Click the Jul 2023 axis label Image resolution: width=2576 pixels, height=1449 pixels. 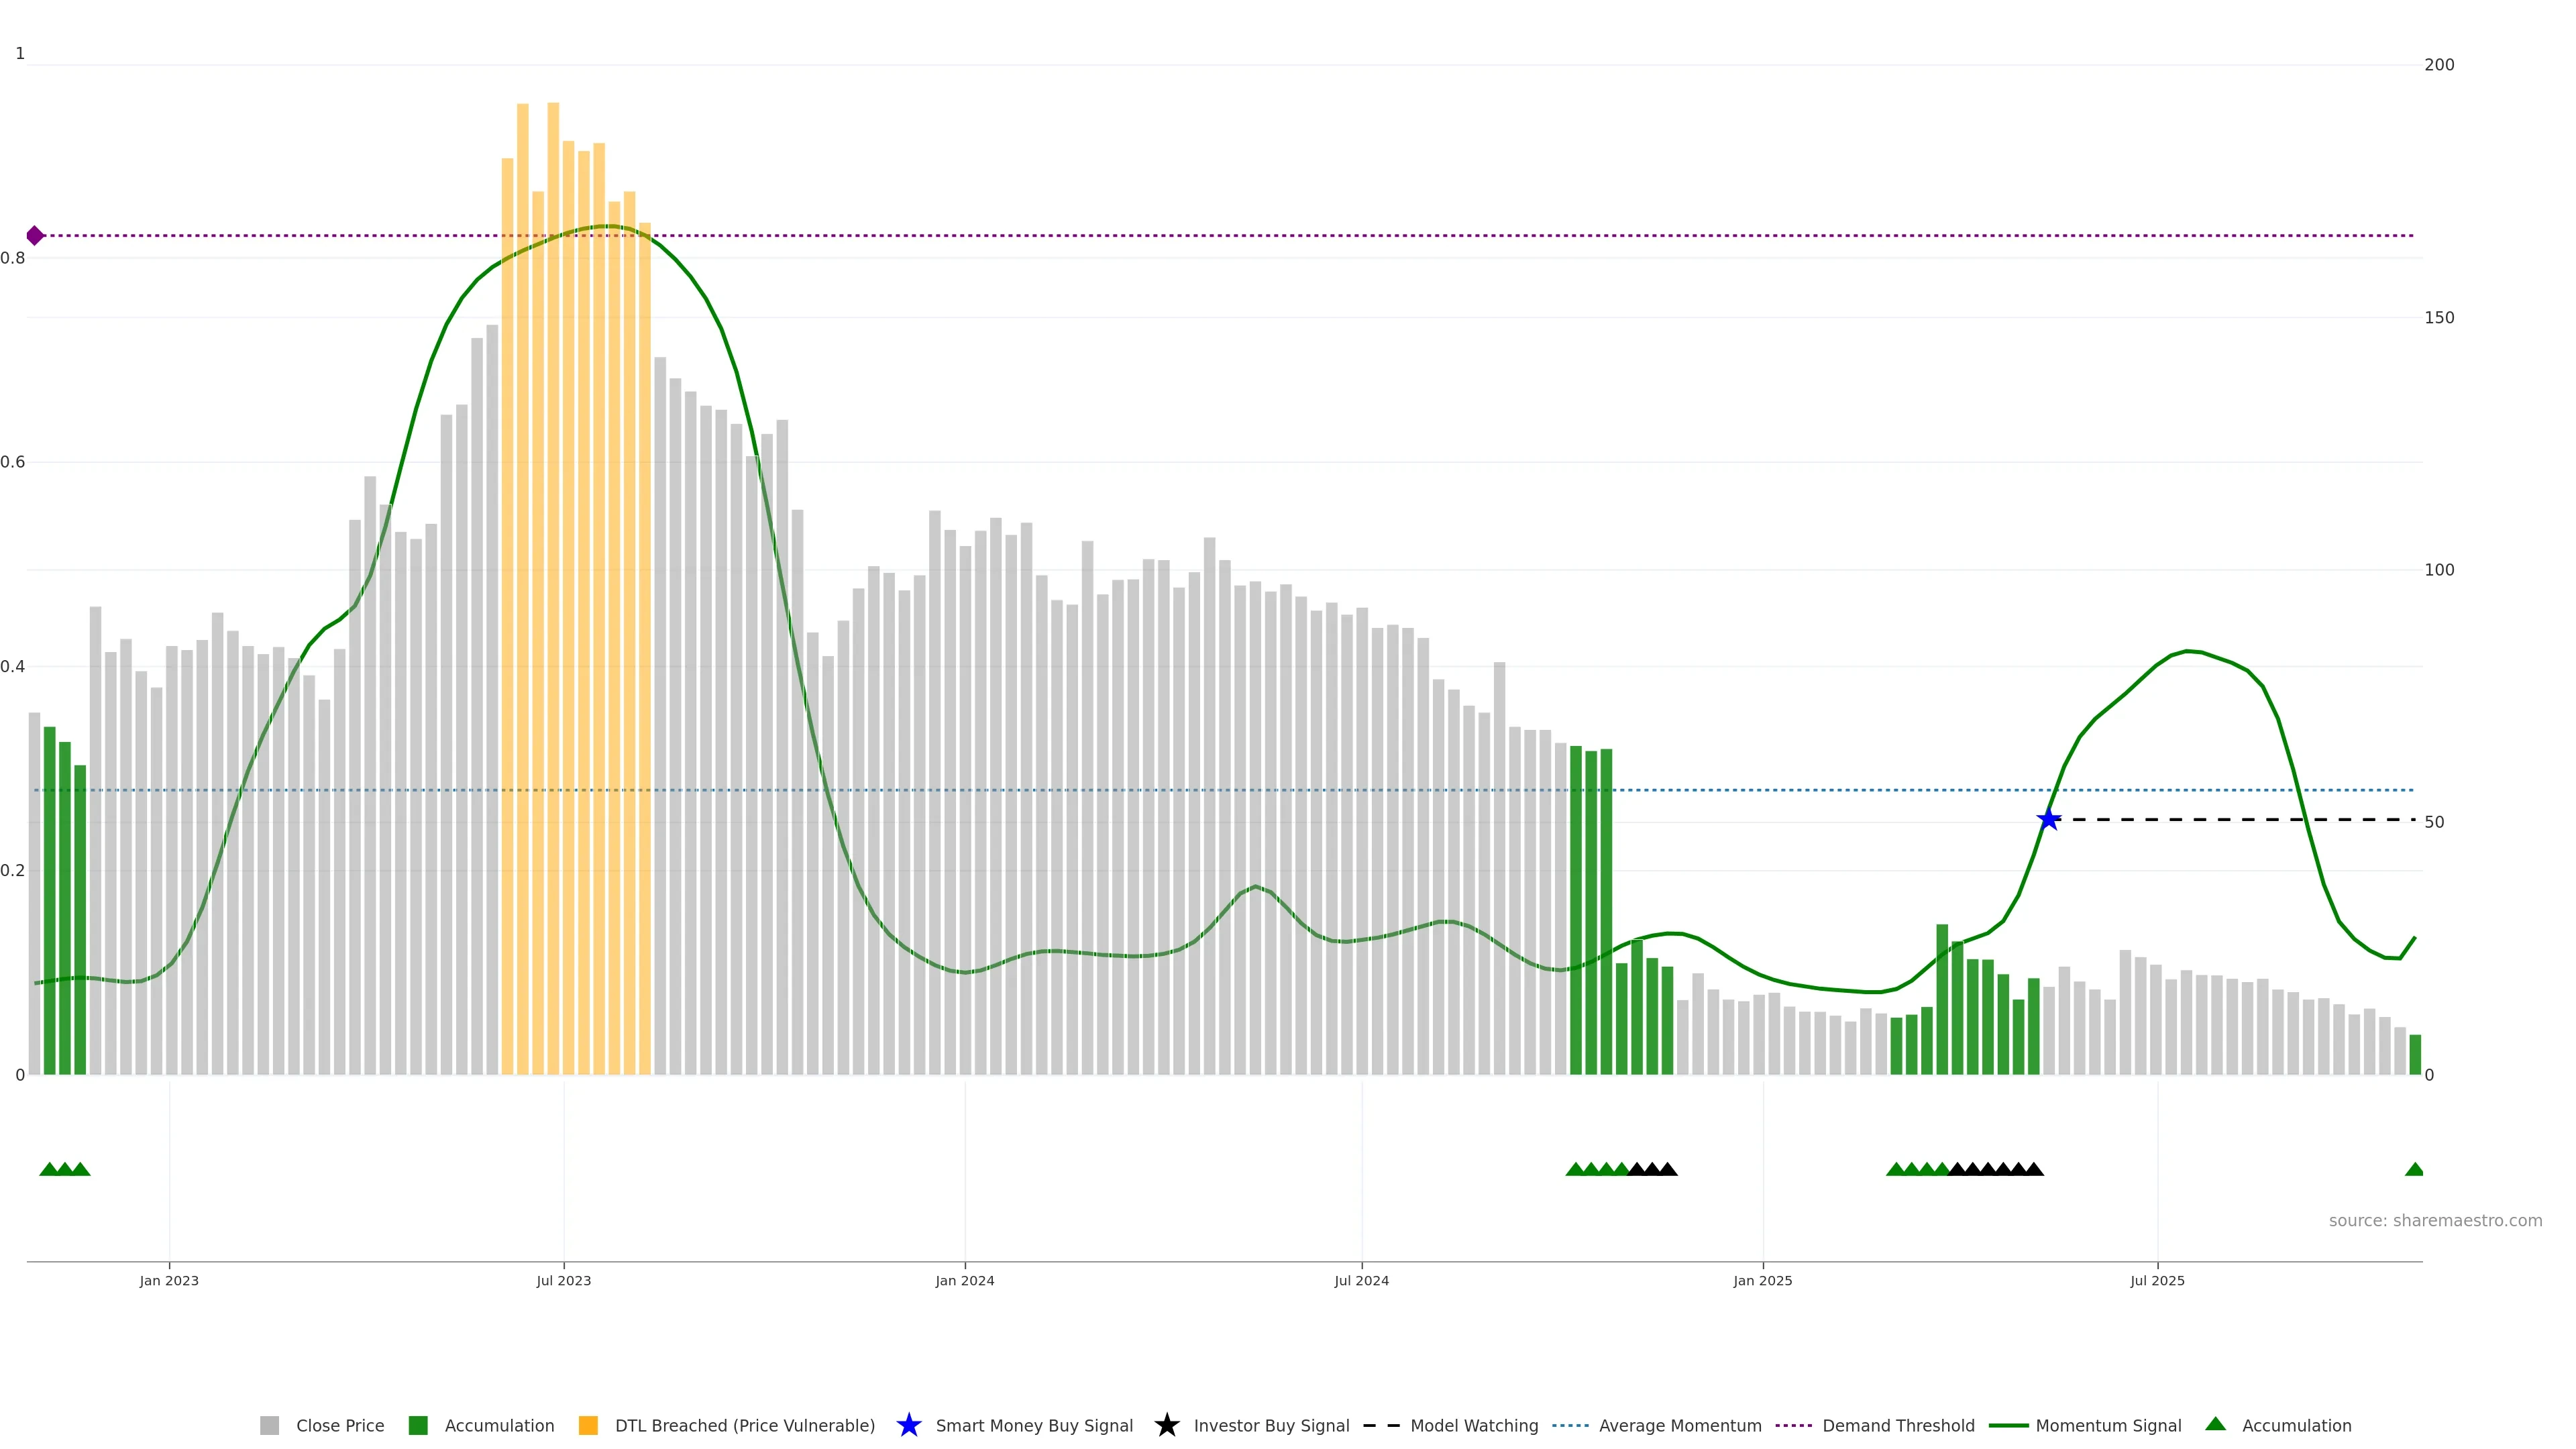pos(563,1280)
